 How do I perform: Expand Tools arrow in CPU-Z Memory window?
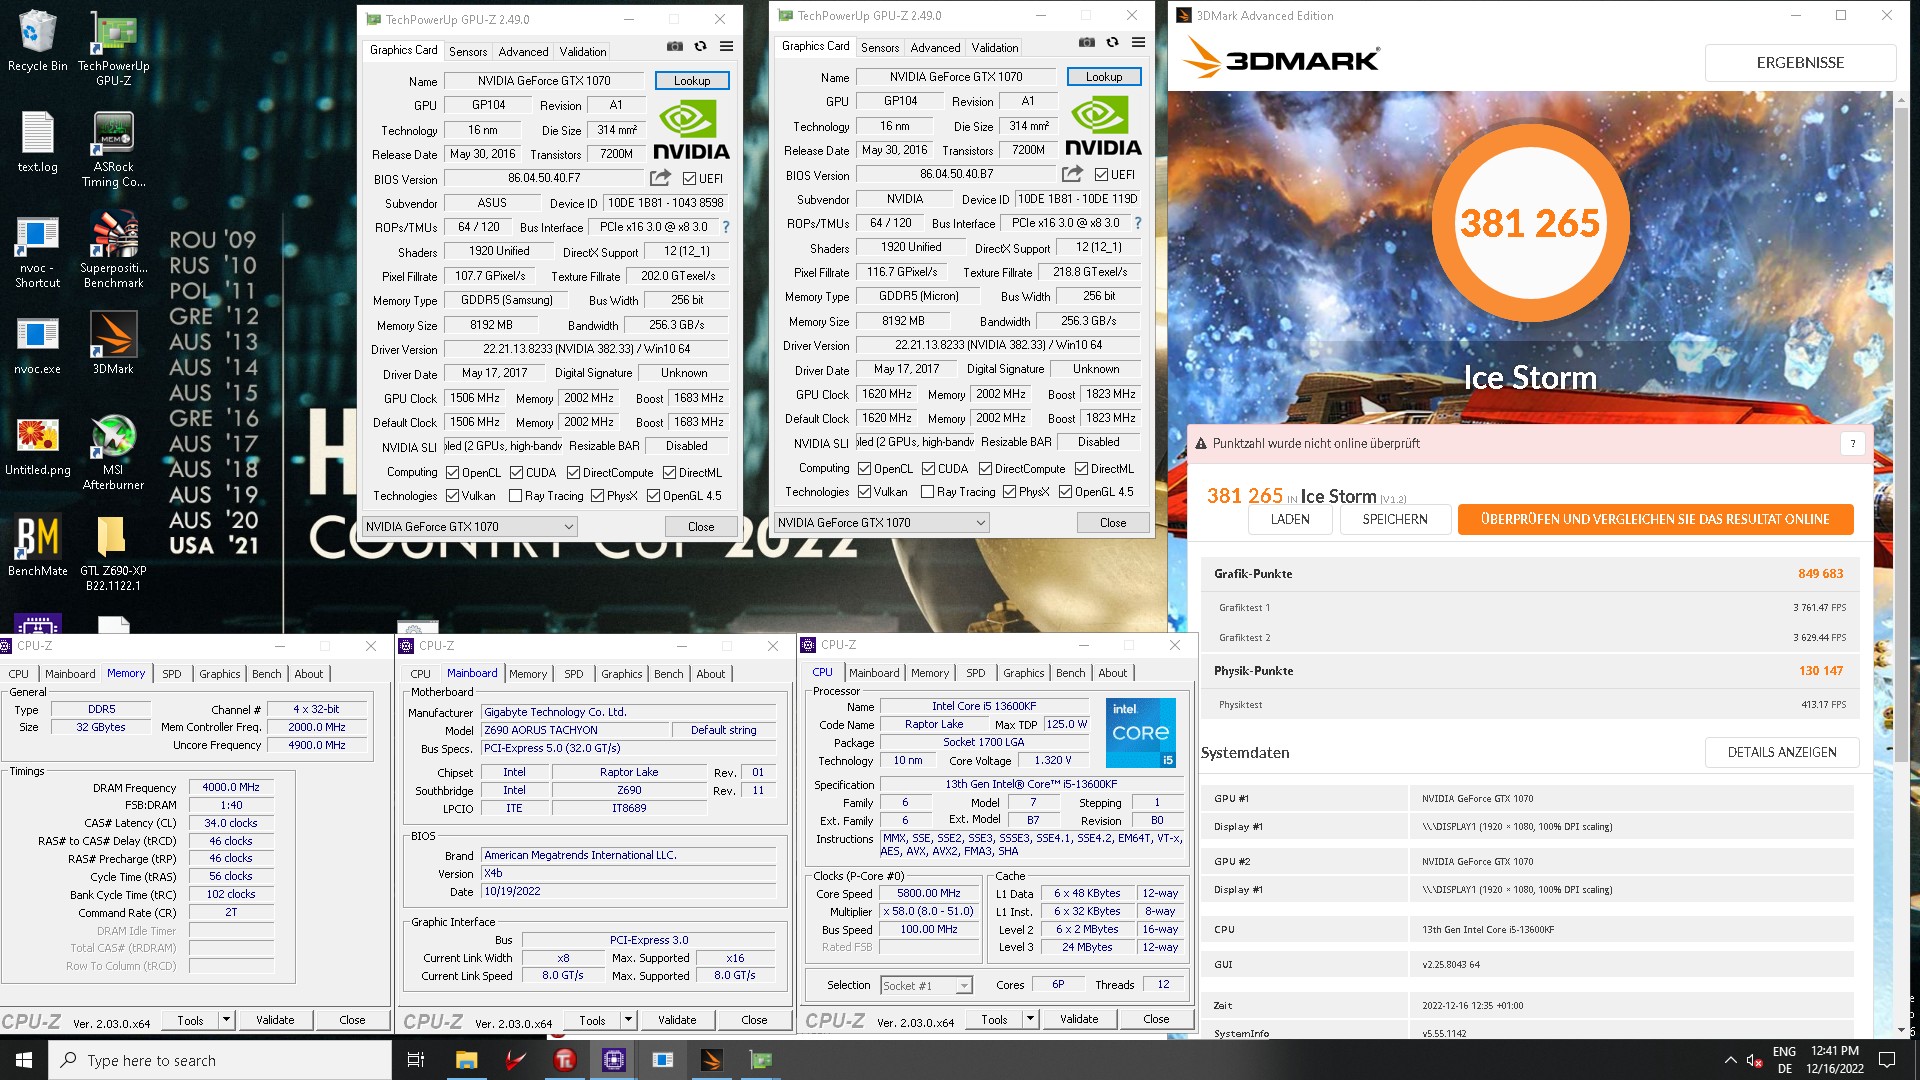[227, 1020]
